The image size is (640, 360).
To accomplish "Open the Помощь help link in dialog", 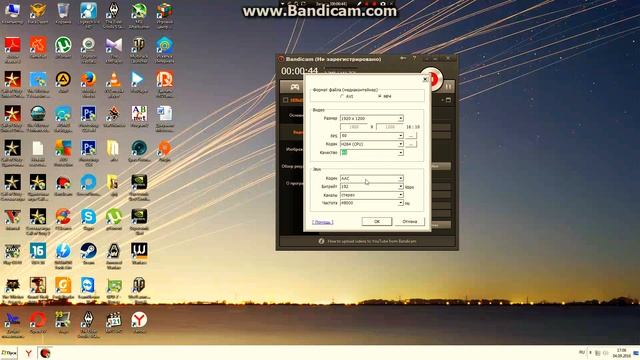I will pos(323,222).
